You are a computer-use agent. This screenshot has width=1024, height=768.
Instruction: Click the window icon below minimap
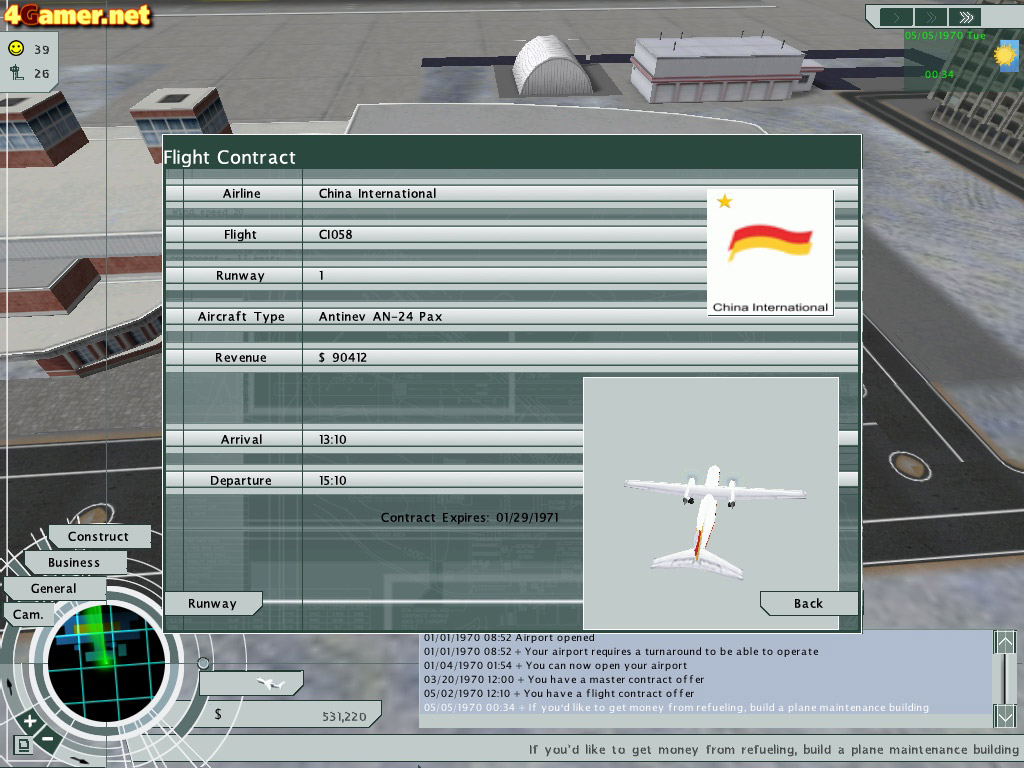(23, 745)
